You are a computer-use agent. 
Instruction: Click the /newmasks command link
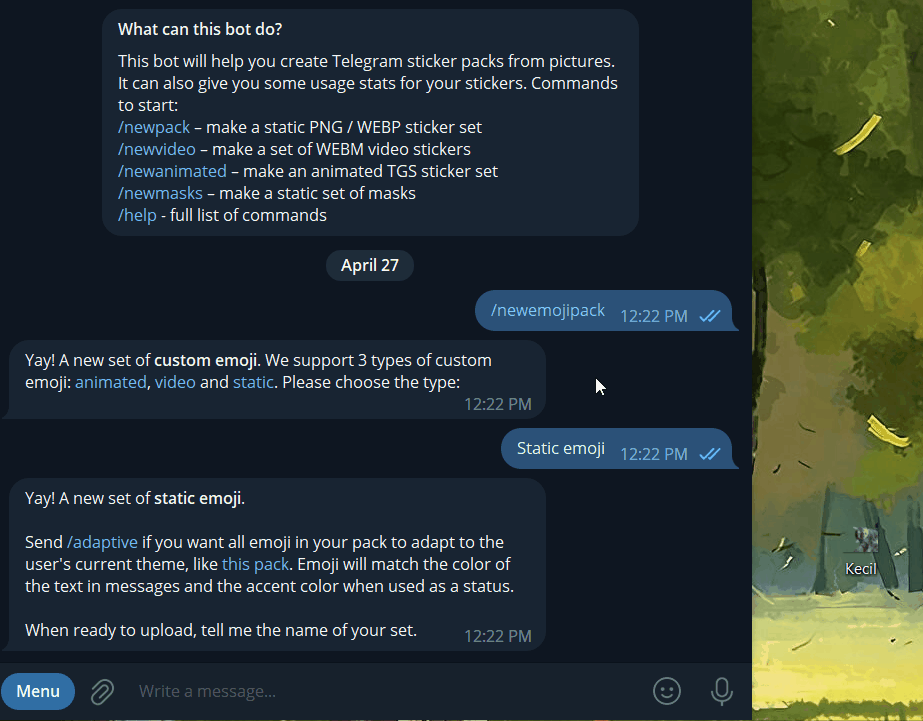[160, 193]
